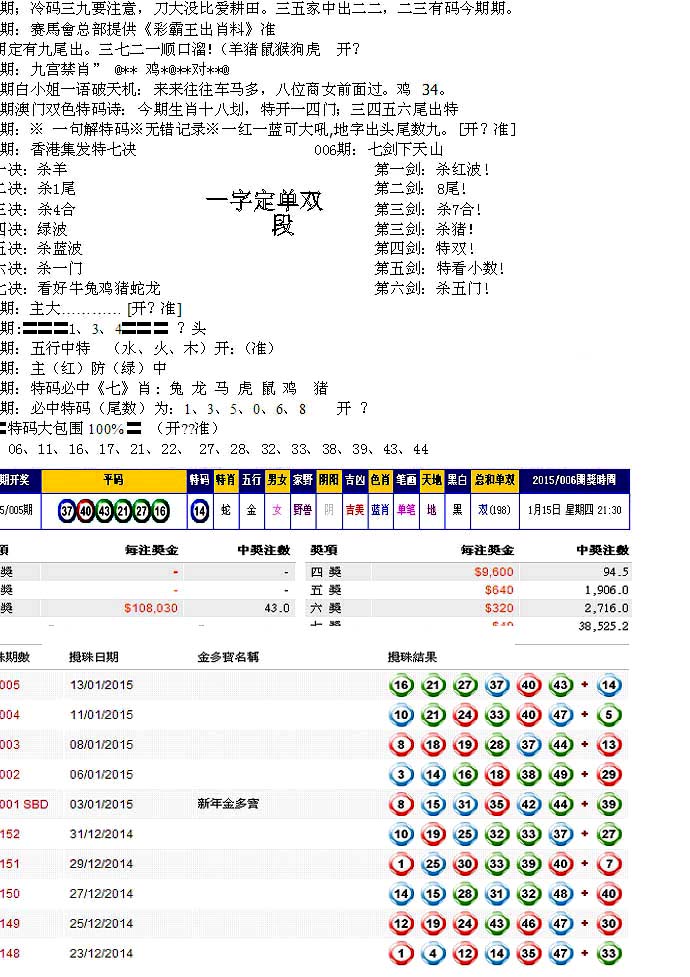The height and width of the screenshot is (977, 690).
Task: Select ball 3 in the 06/01/2015 row
Action: 401,774
